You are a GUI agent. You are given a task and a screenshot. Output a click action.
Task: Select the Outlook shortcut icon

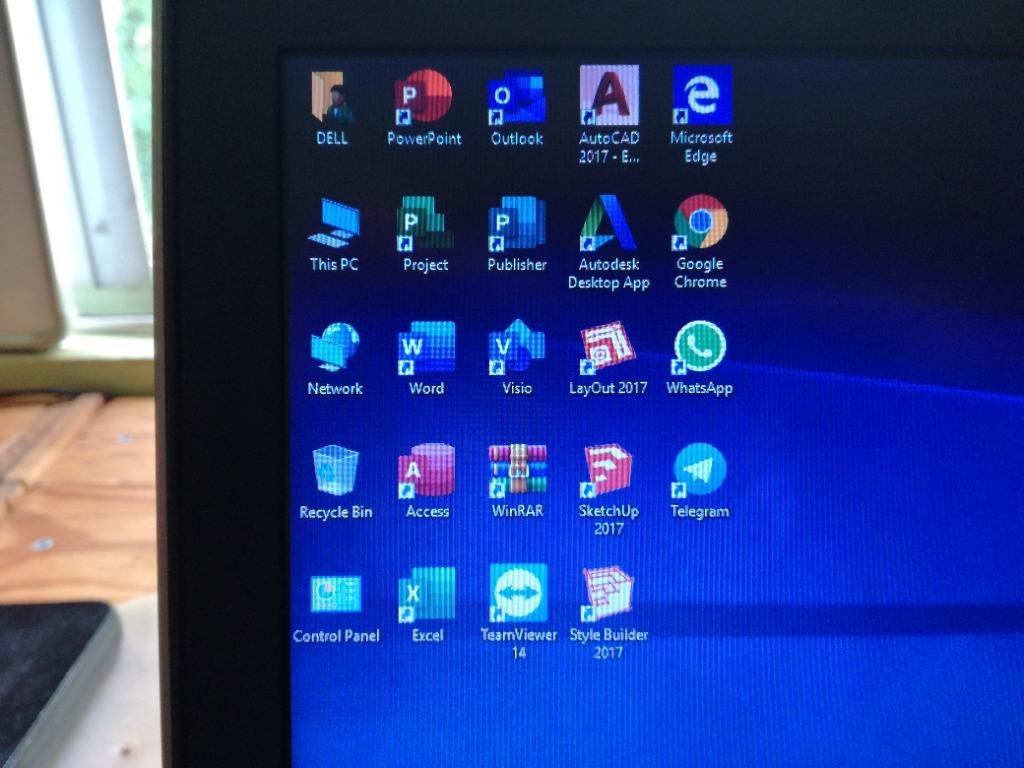pos(516,98)
